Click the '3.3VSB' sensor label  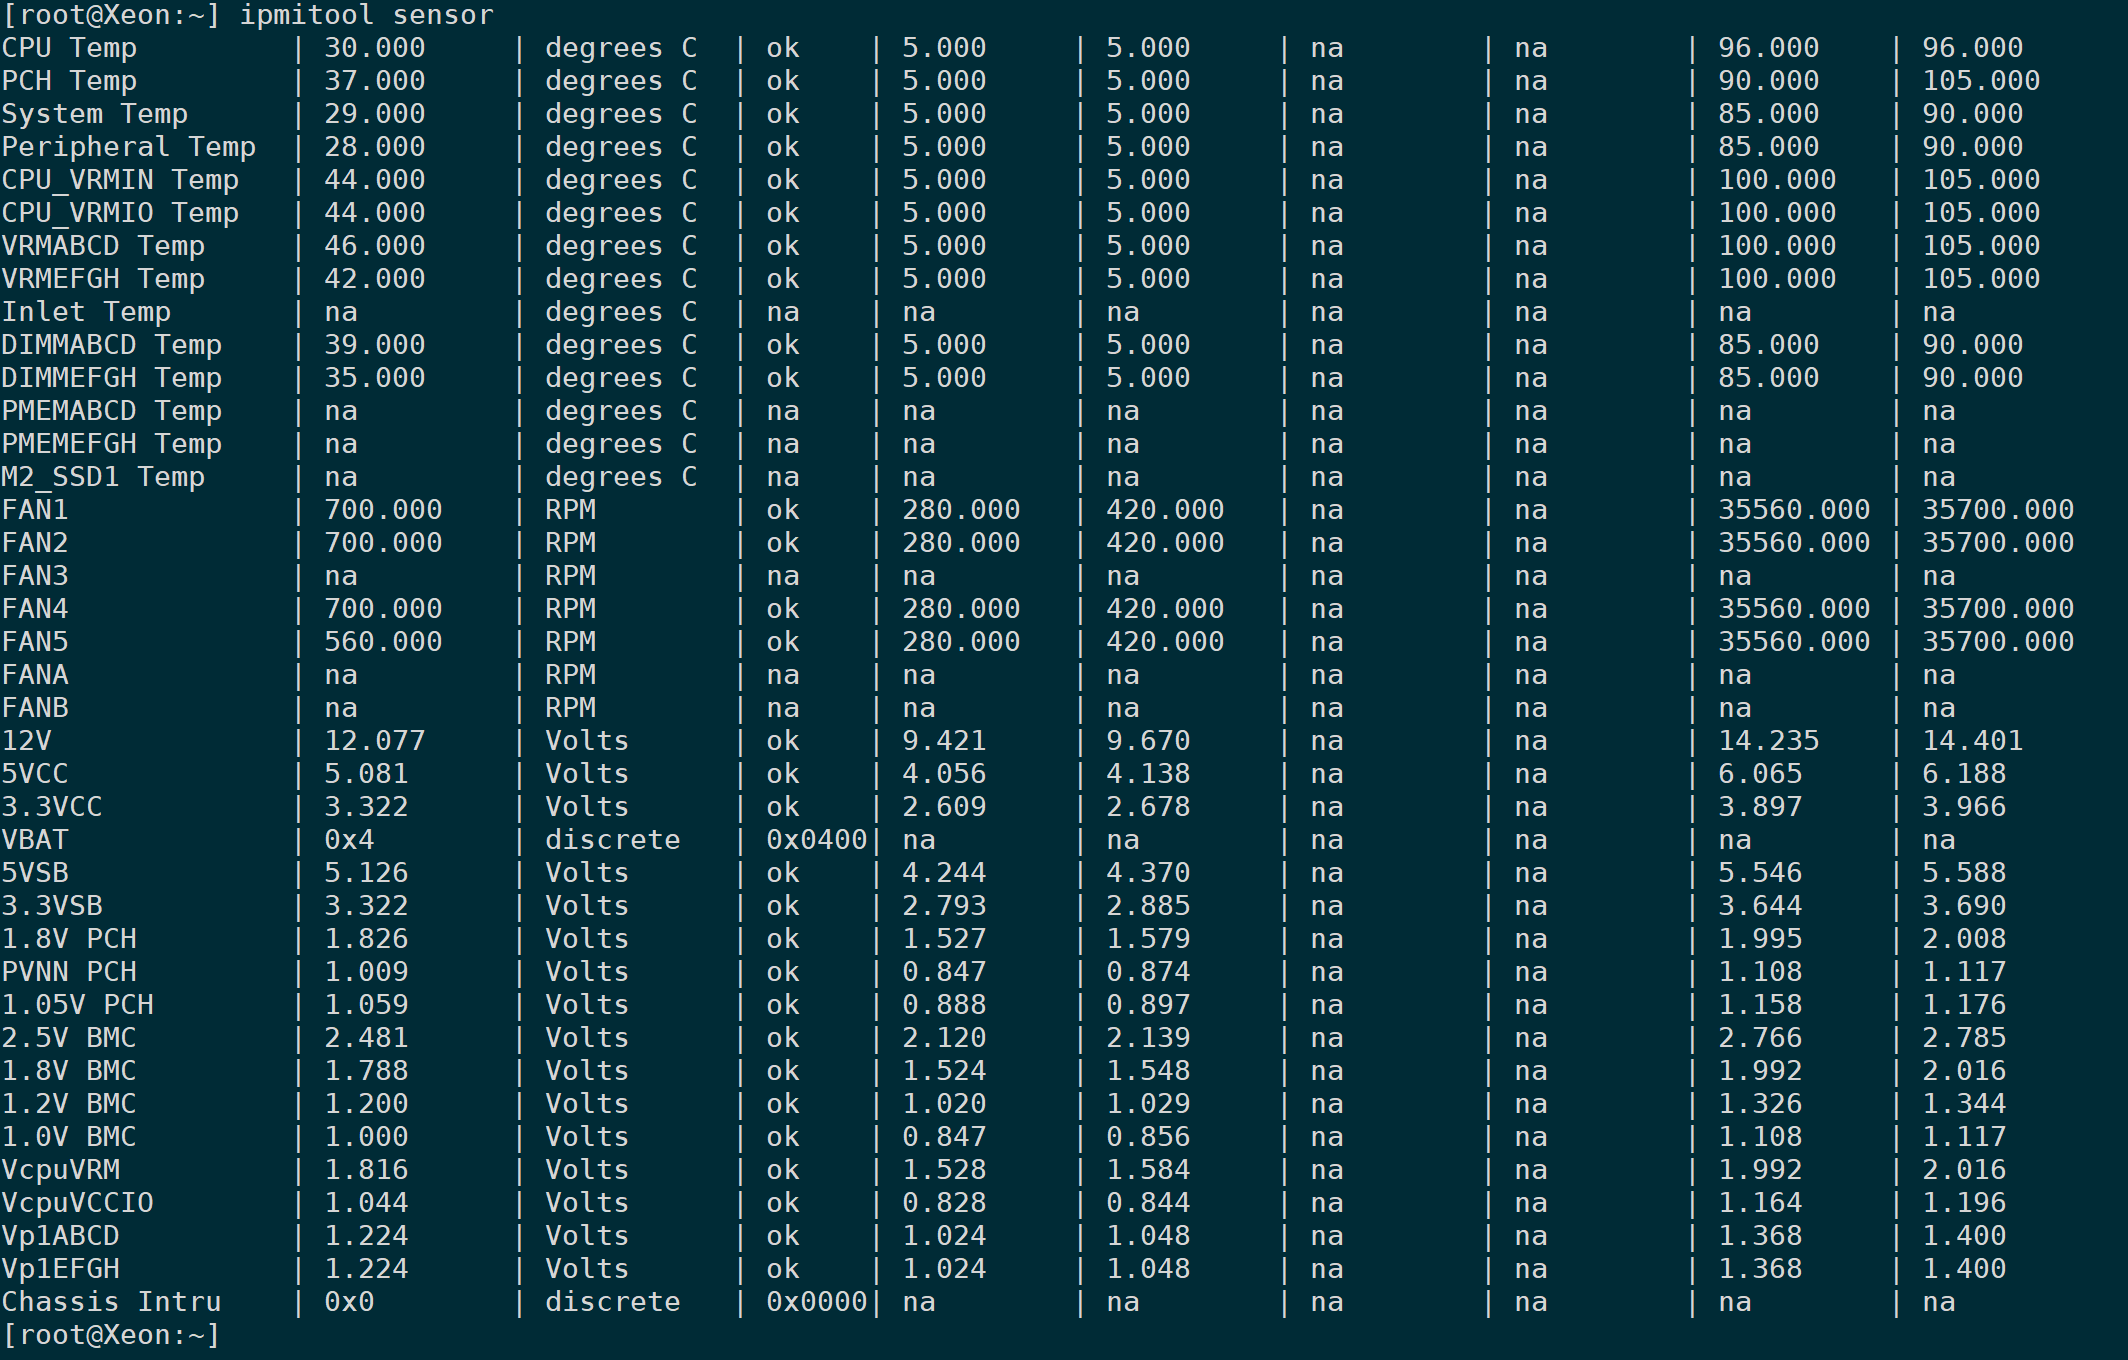point(52,906)
